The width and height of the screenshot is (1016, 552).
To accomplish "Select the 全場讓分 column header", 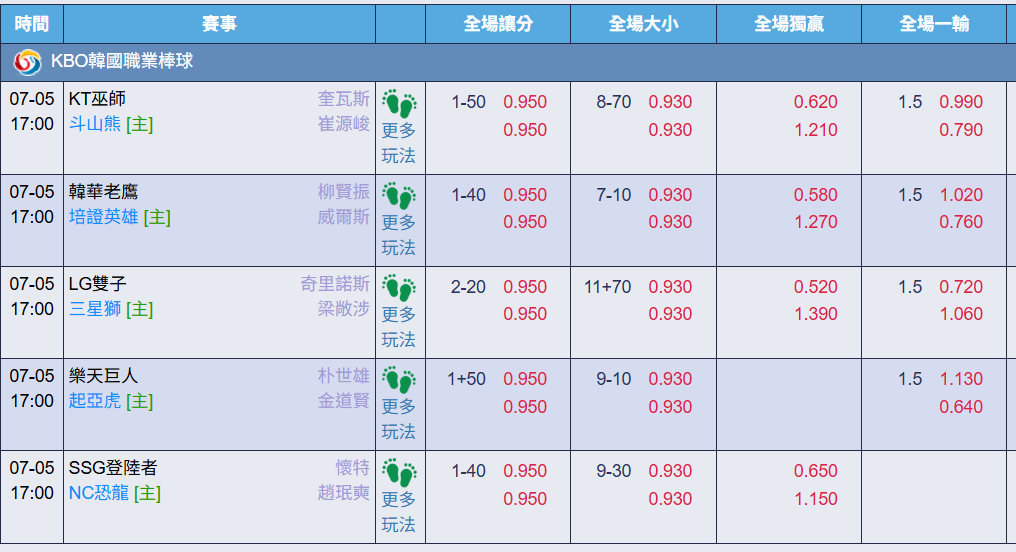I will 498,24.
